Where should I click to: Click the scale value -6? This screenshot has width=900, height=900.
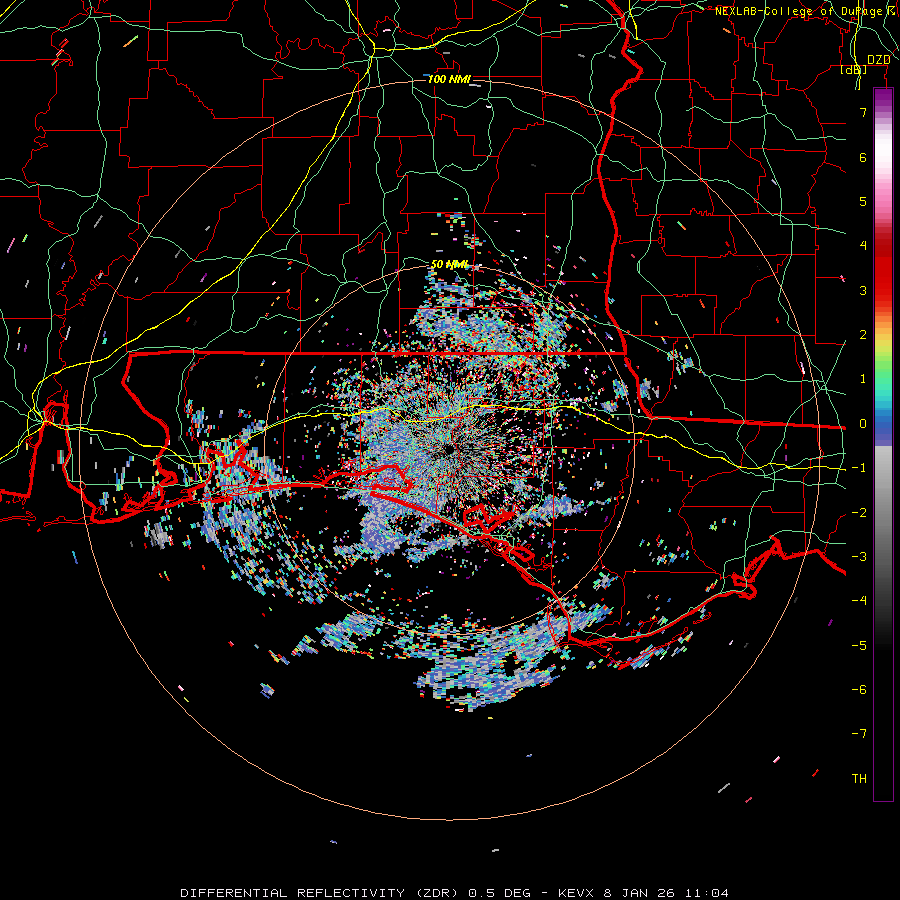coord(859,690)
